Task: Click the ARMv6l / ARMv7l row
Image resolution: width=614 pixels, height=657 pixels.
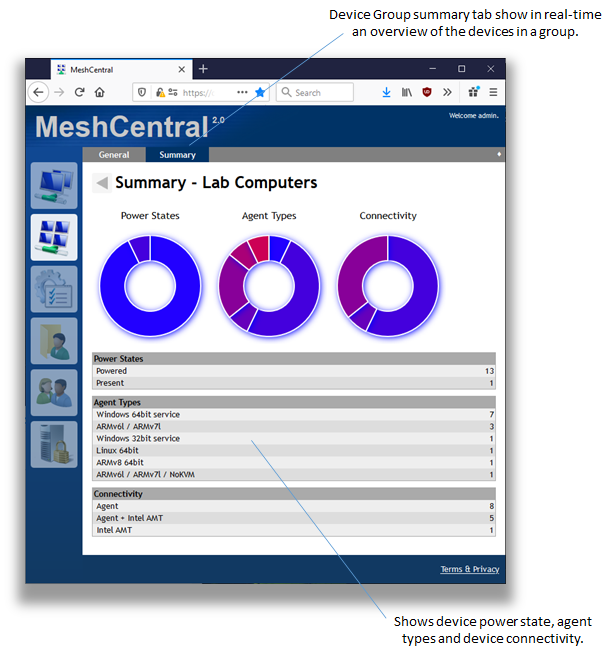Action: click(294, 427)
